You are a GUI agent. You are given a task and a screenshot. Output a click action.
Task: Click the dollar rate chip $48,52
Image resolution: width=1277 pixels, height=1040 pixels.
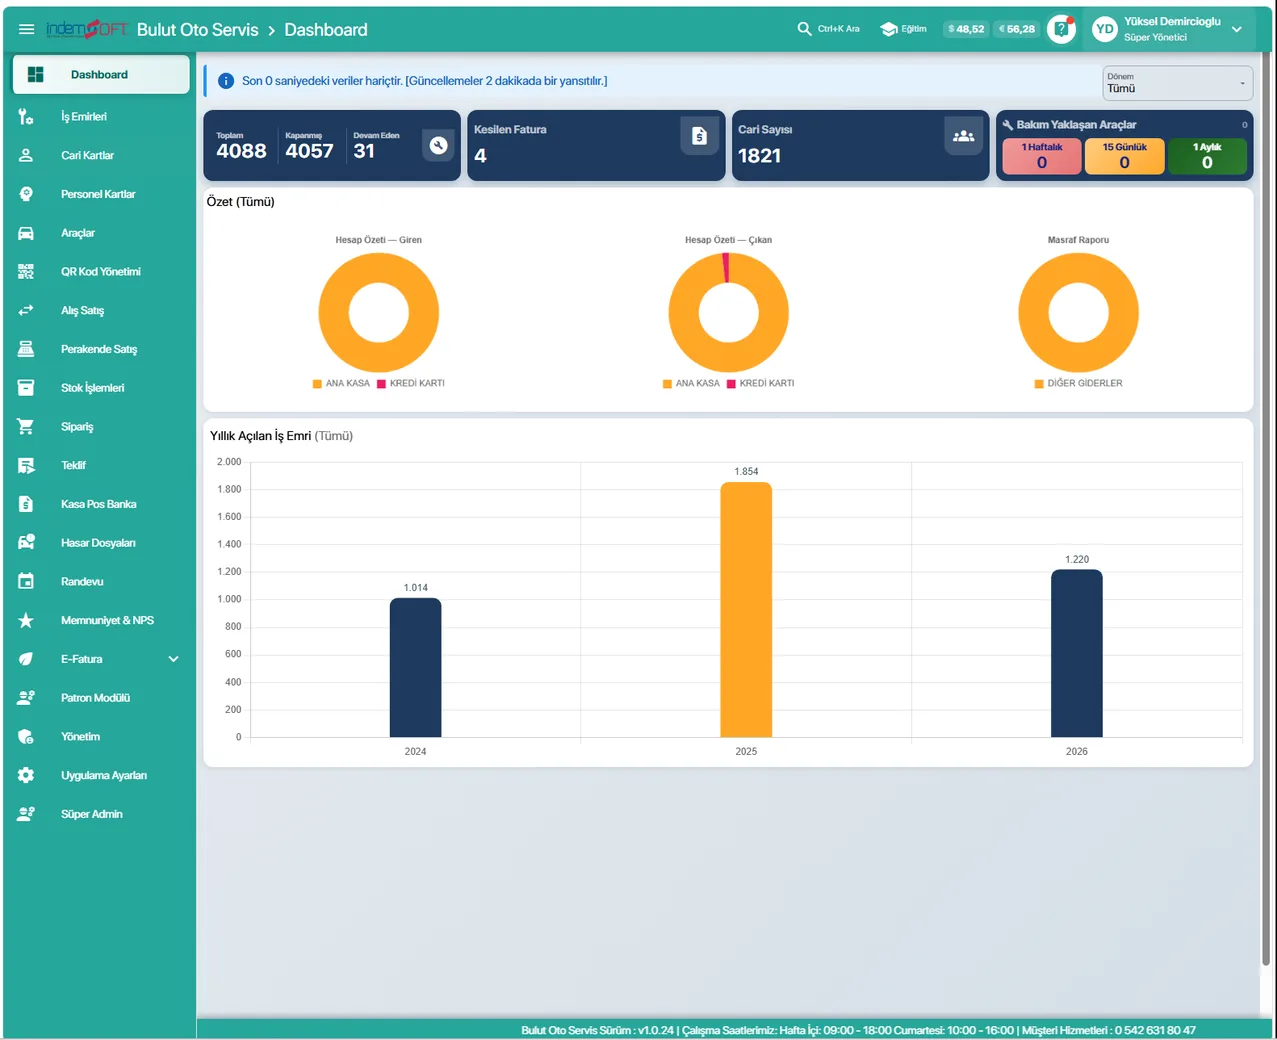(966, 29)
